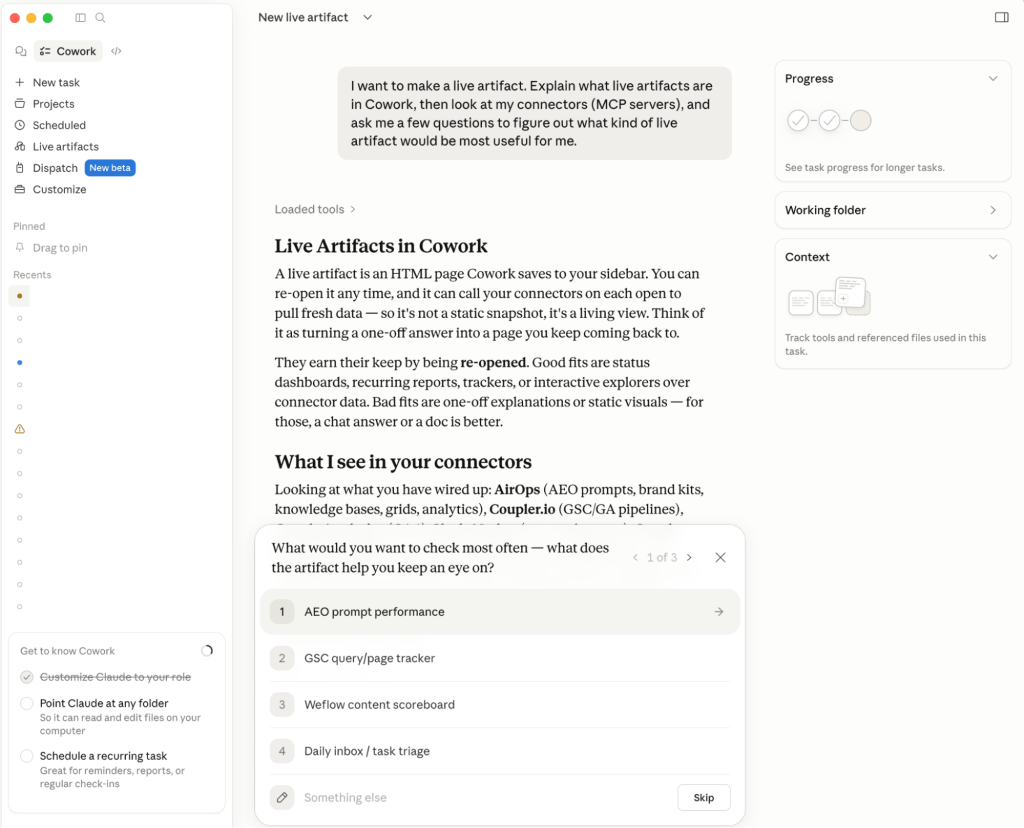Image resolution: width=1024 pixels, height=828 pixels.
Task: Open the code mode icon beside Cowork
Action: tap(116, 51)
